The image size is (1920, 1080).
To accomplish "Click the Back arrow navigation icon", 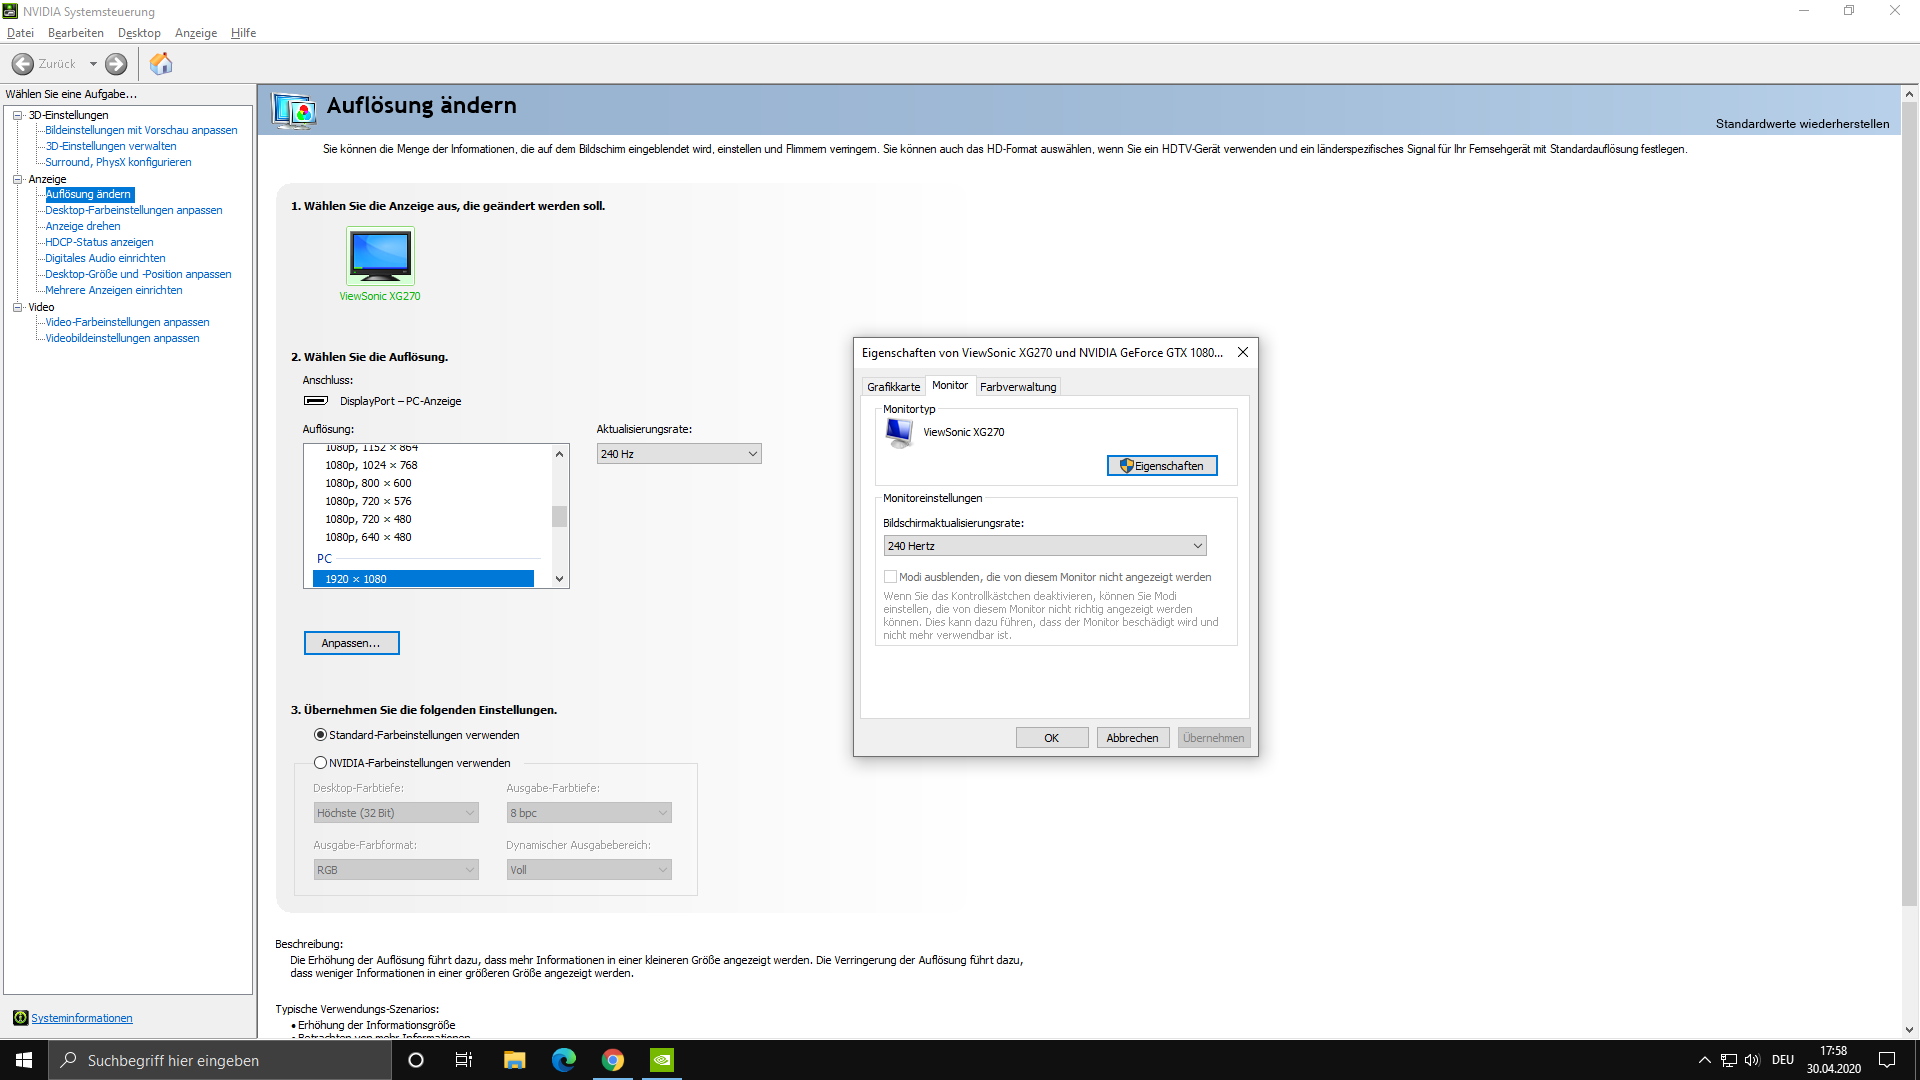I will click(23, 64).
